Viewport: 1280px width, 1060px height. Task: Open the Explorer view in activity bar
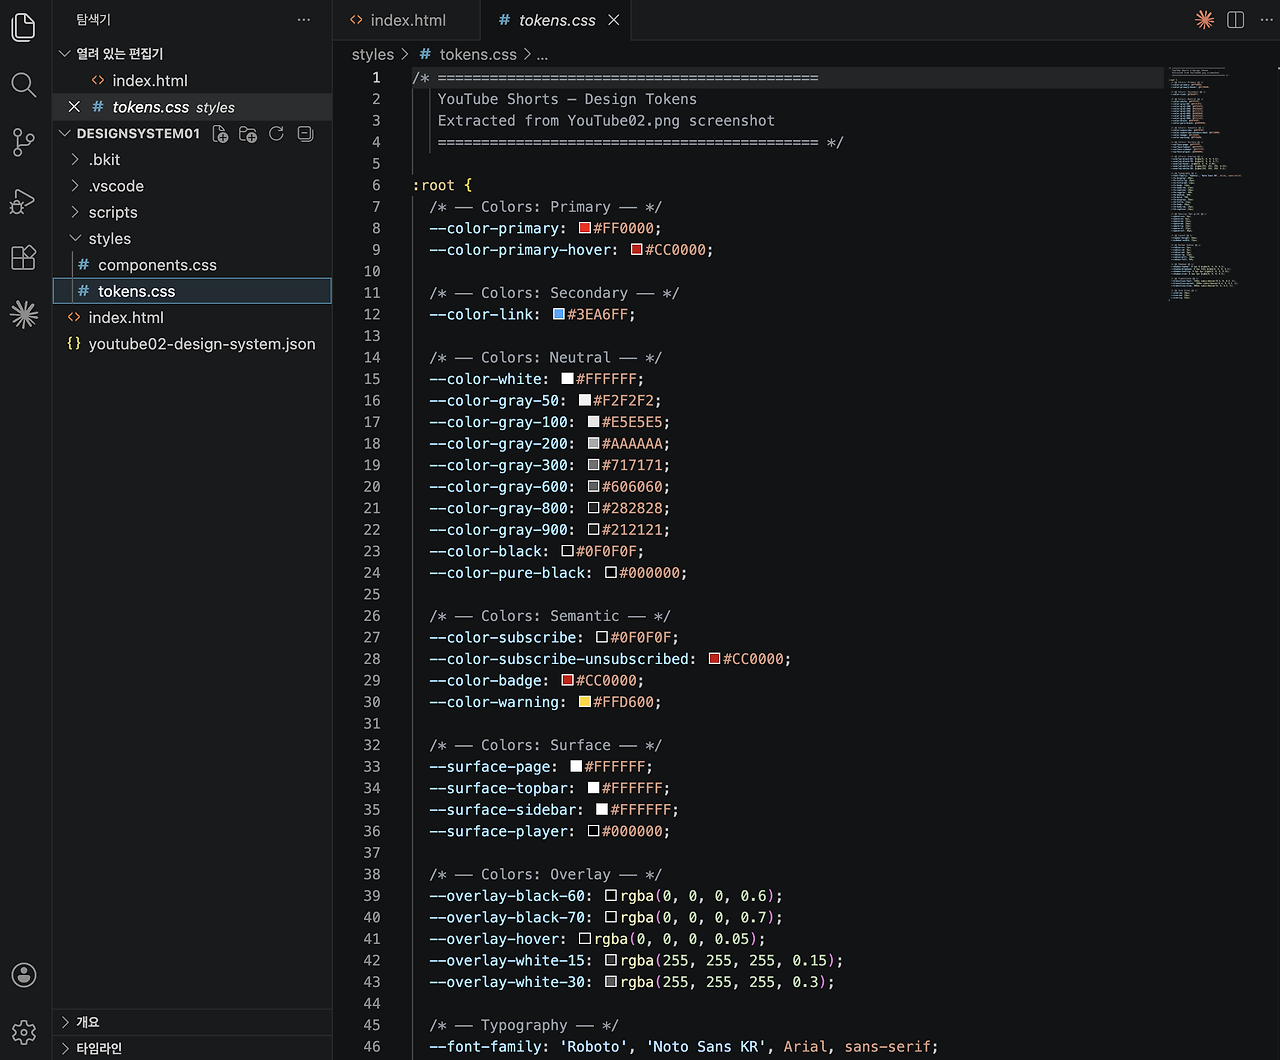tap(24, 27)
